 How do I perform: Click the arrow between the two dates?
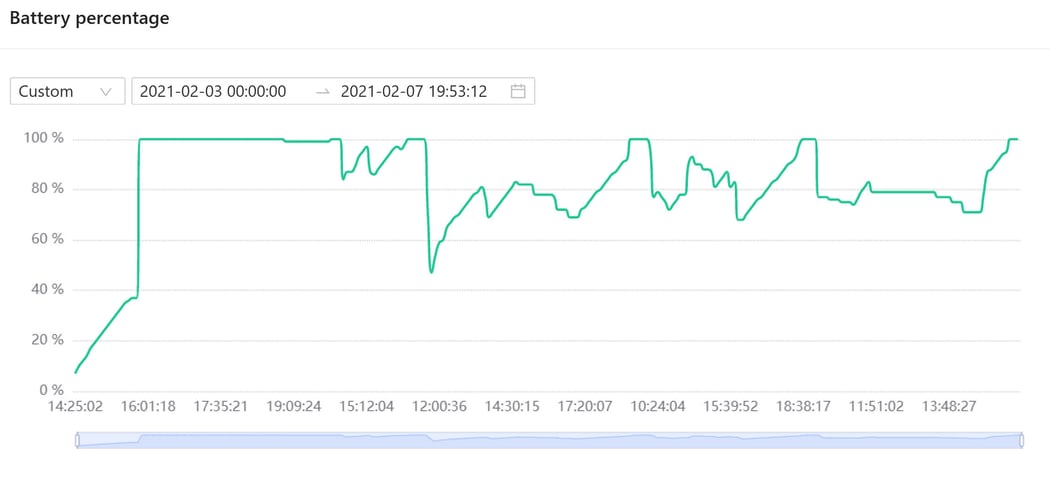click(322, 91)
